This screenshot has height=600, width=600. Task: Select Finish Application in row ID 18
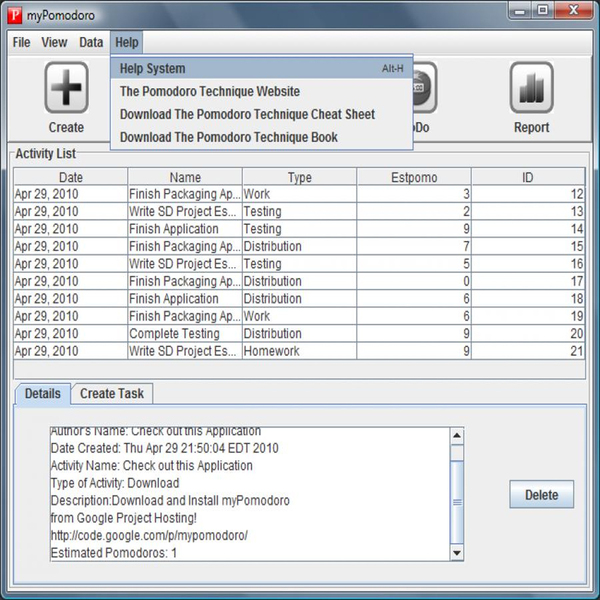click(185, 298)
